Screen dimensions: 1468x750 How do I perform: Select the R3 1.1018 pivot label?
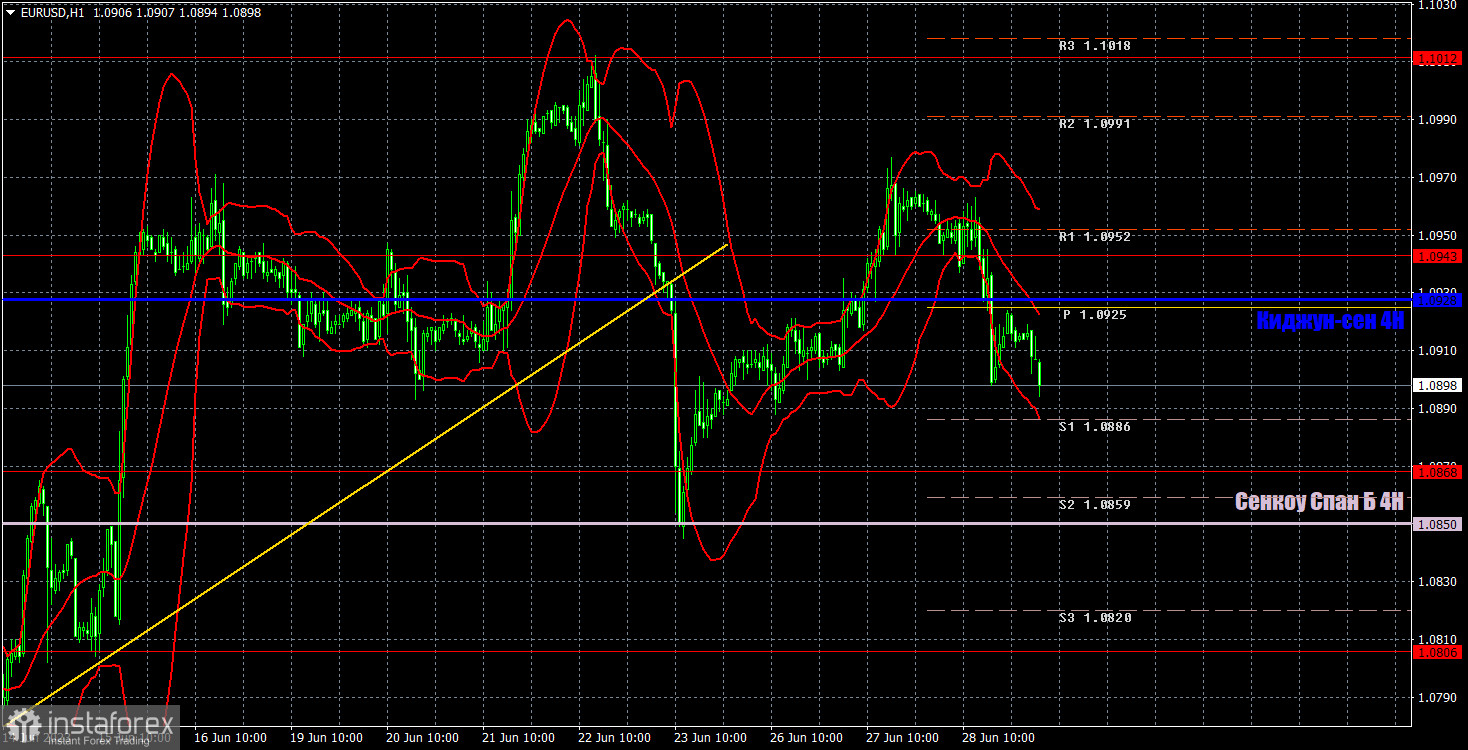(x=1095, y=46)
